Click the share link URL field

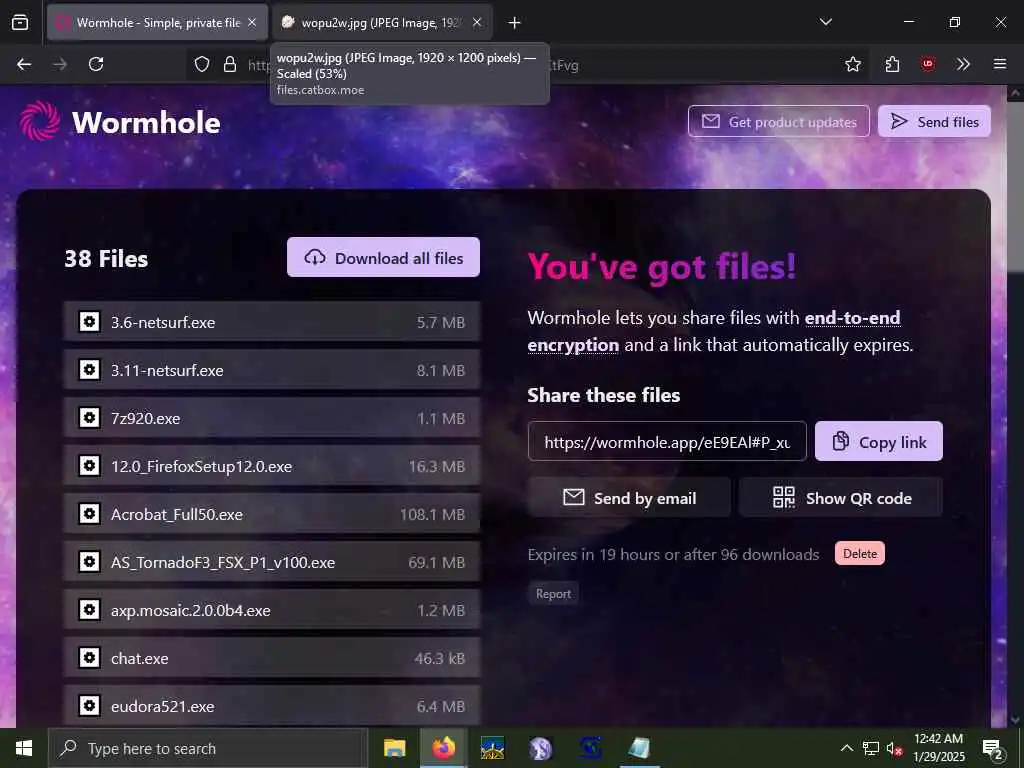click(x=667, y=441)
